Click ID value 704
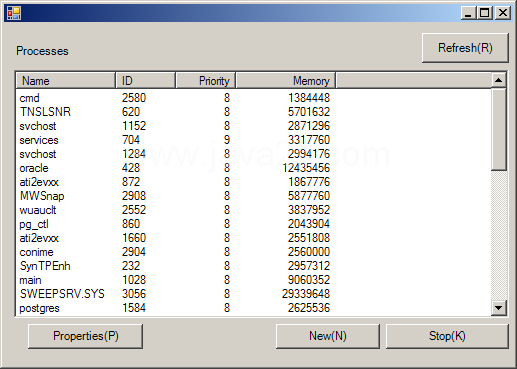The height and width of the screenshot is (369, 517). pos(131,140)
